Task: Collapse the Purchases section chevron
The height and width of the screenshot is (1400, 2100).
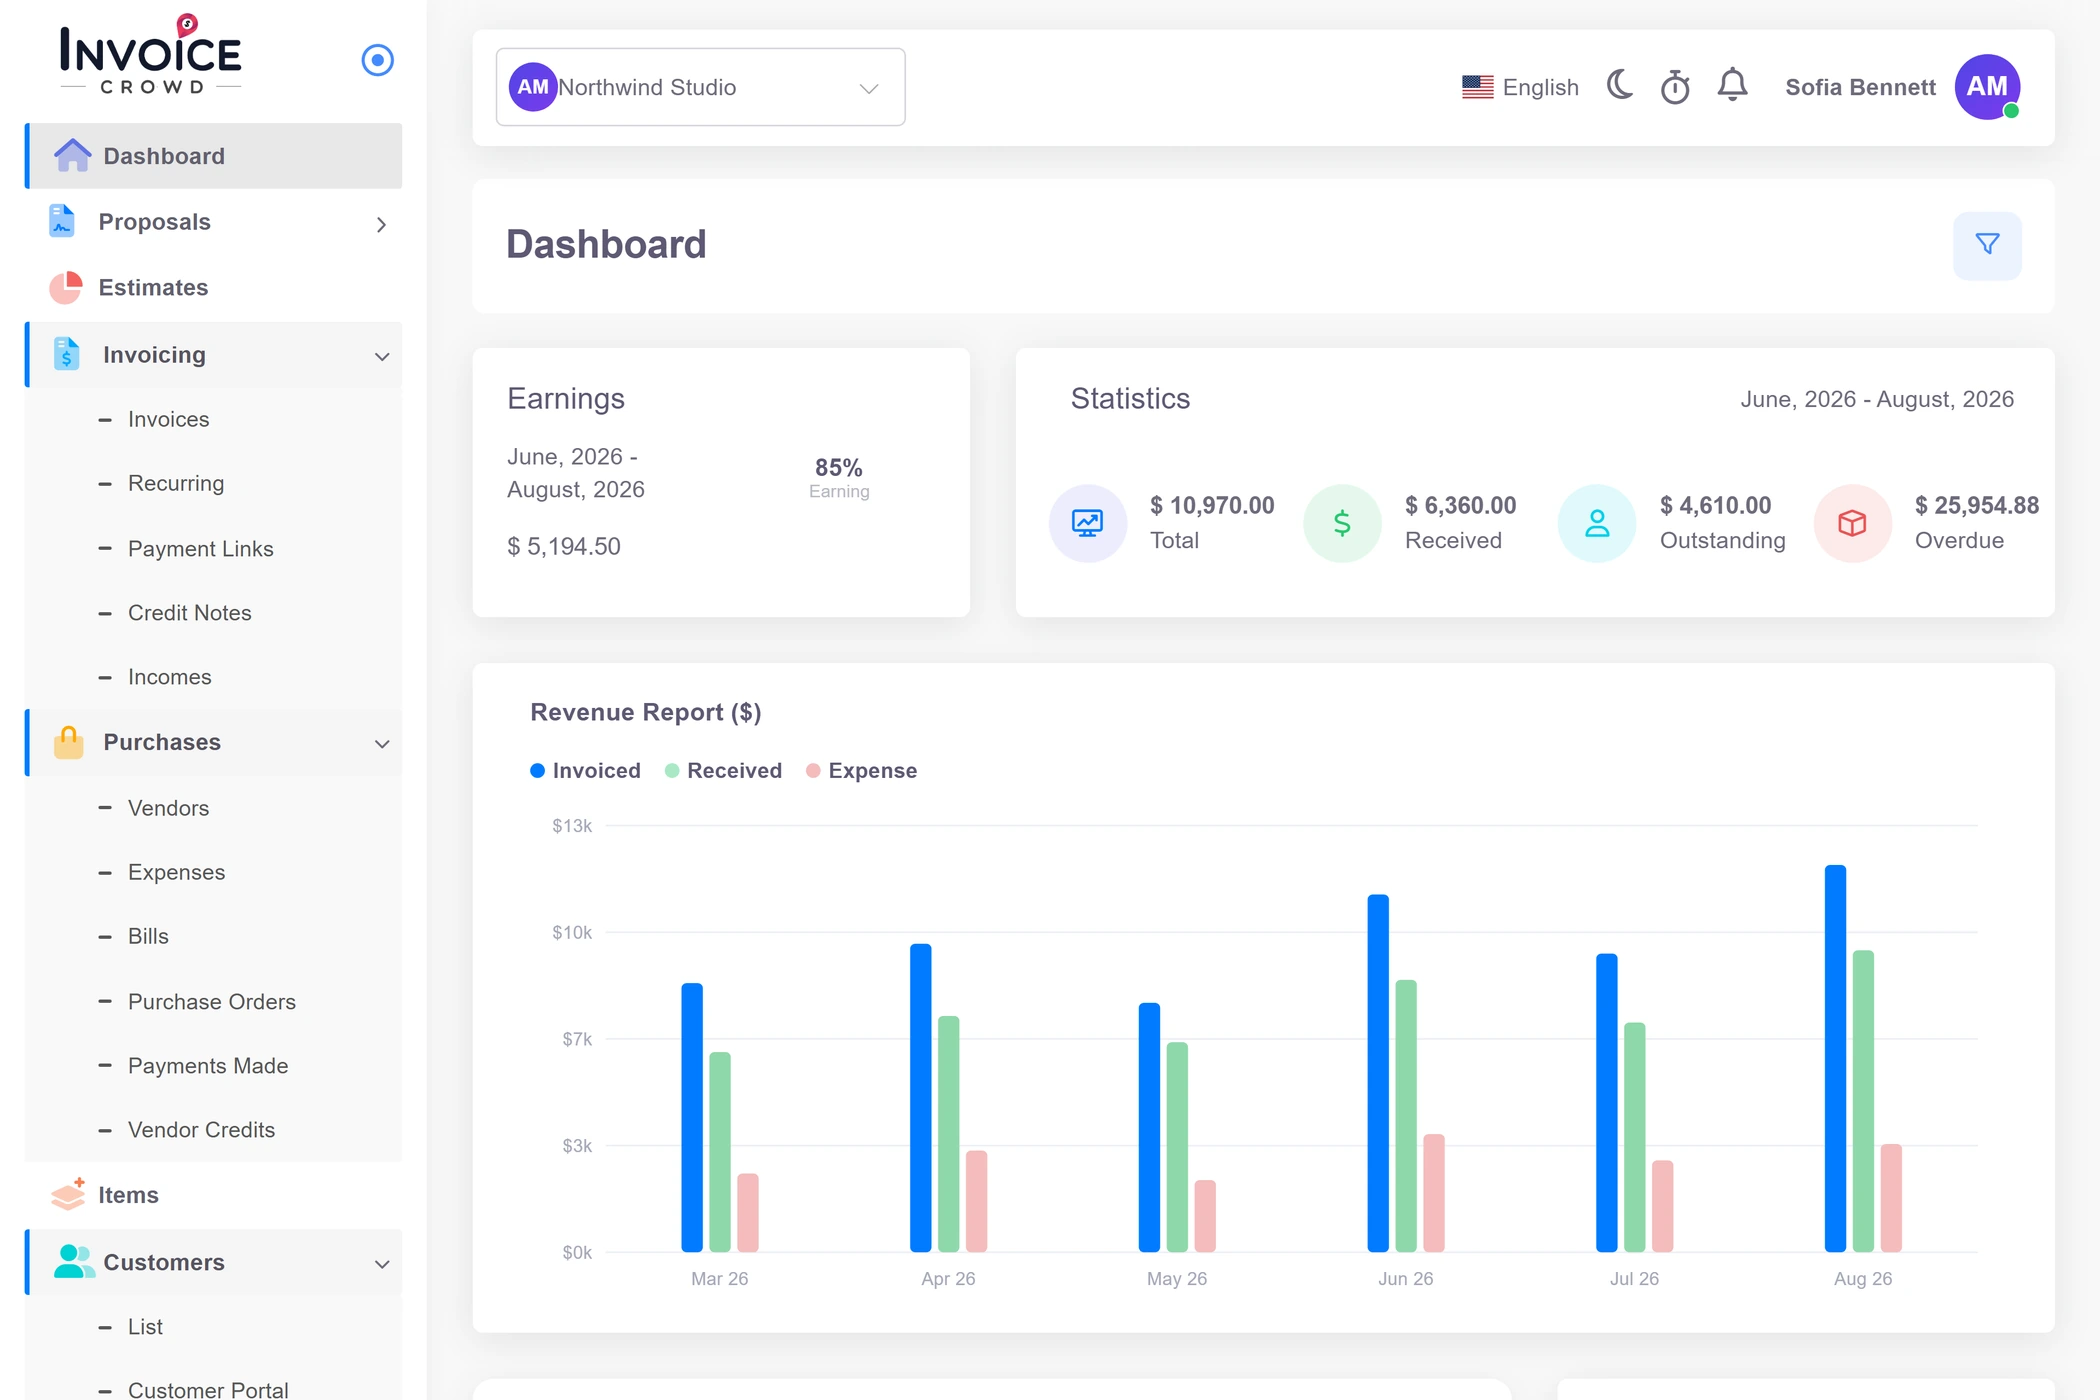Action: pos(381,743)
